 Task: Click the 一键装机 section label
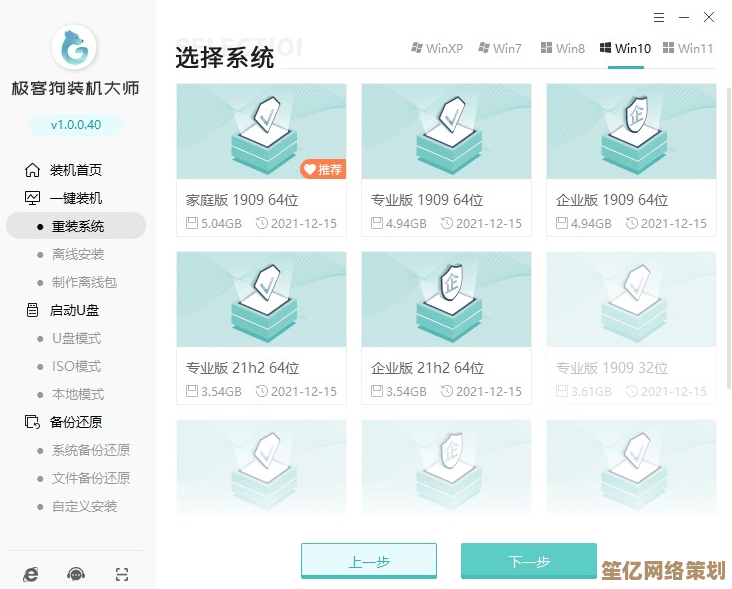point(76,198)
